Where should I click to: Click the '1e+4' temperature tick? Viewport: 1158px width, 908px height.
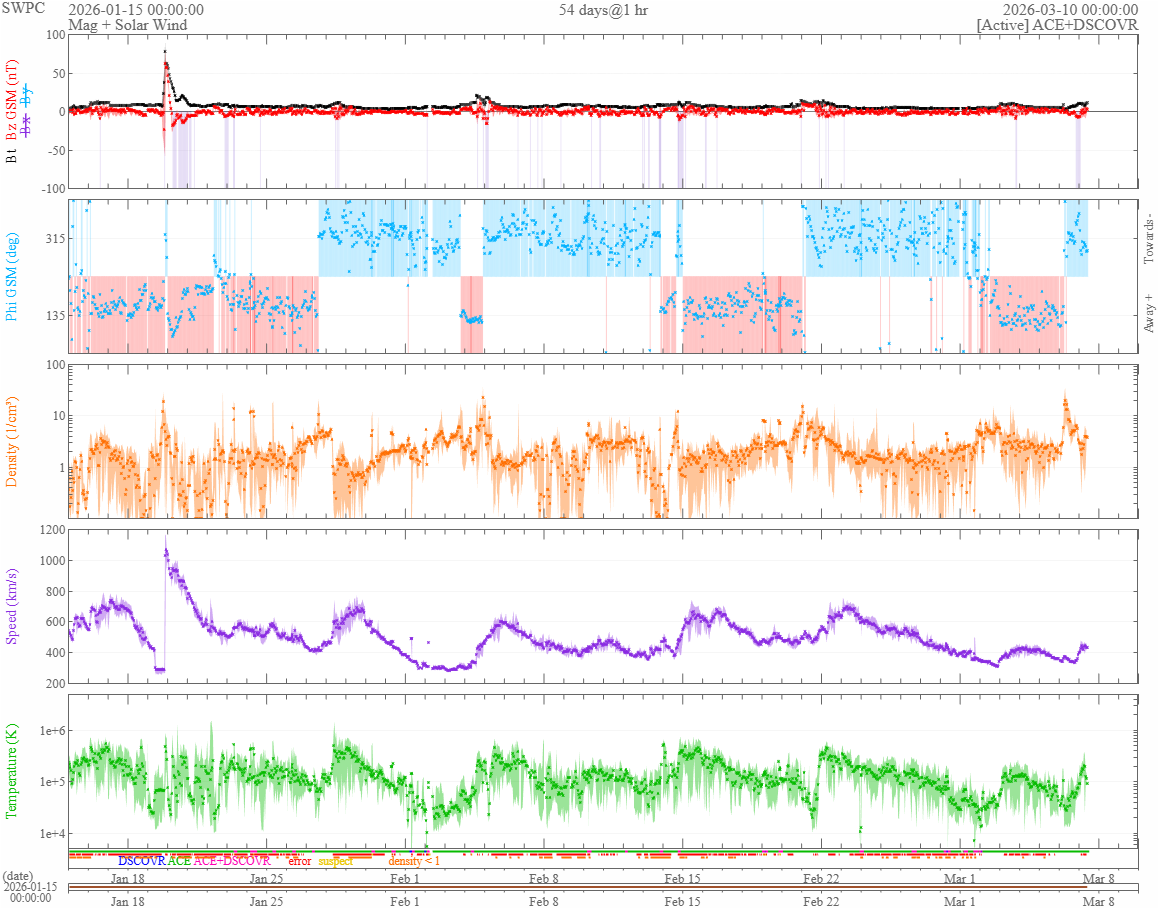pyautogui.click(x=52, y=834)
